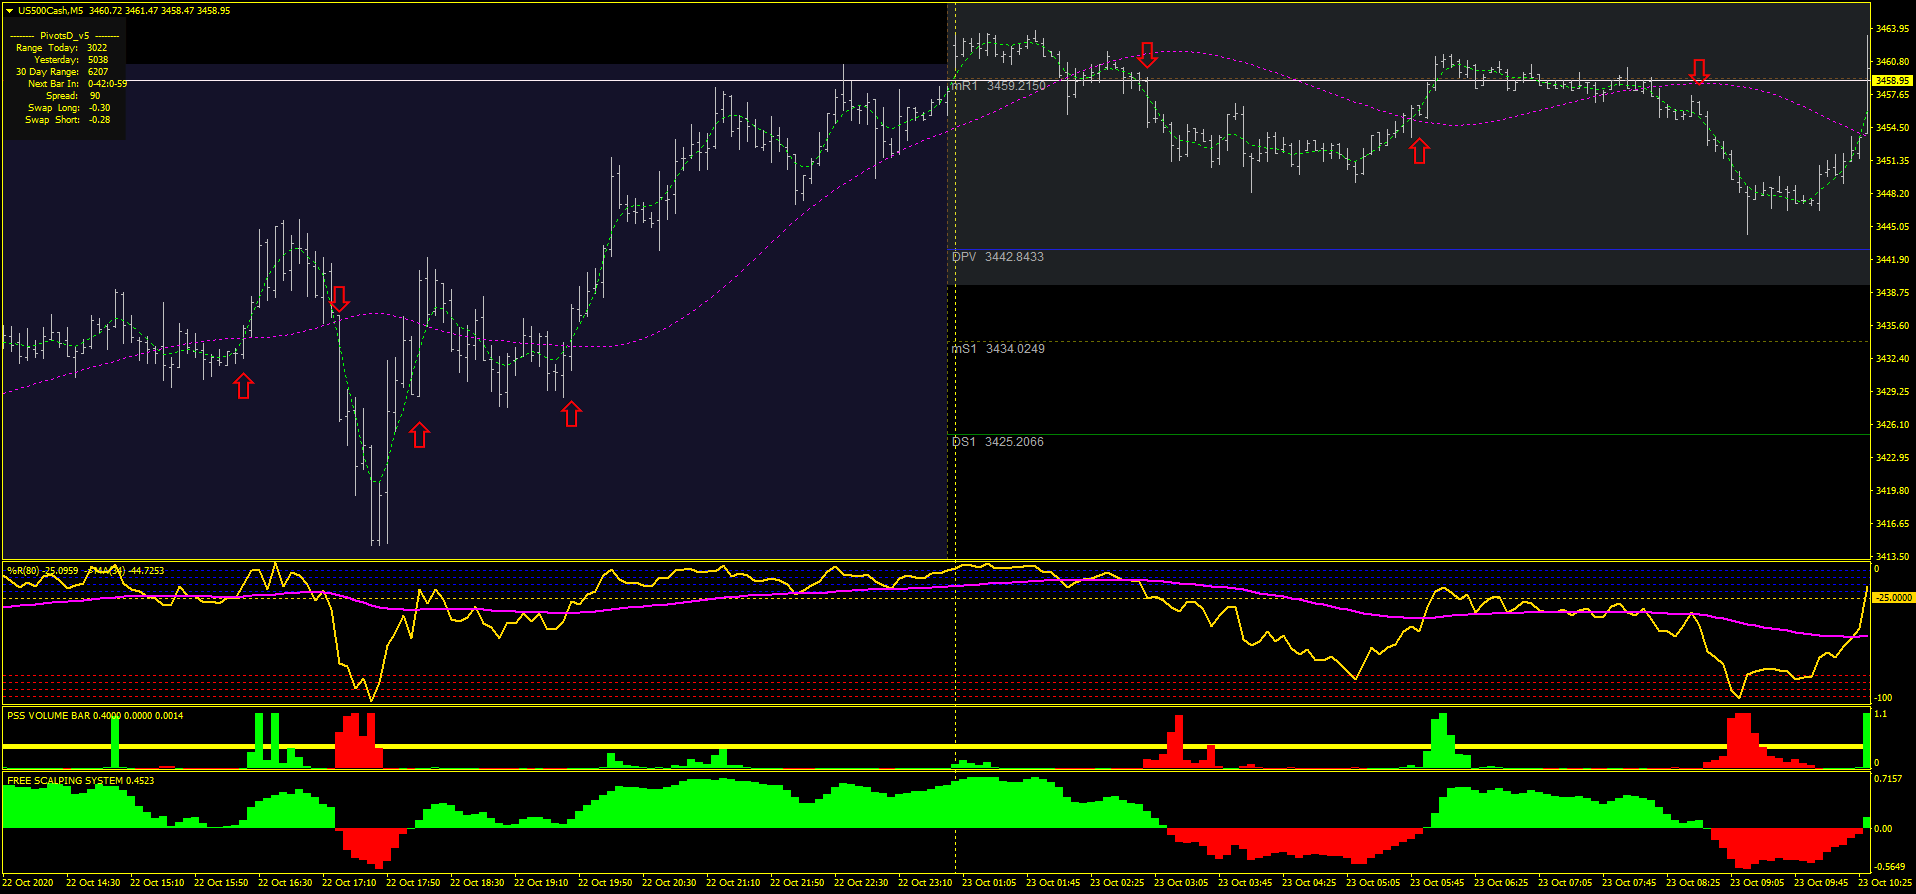The width and height of the screenshot is (1916, 894).
Task: Click the red up arrow near 22 Oct 15:50
Action: point(243,386)
